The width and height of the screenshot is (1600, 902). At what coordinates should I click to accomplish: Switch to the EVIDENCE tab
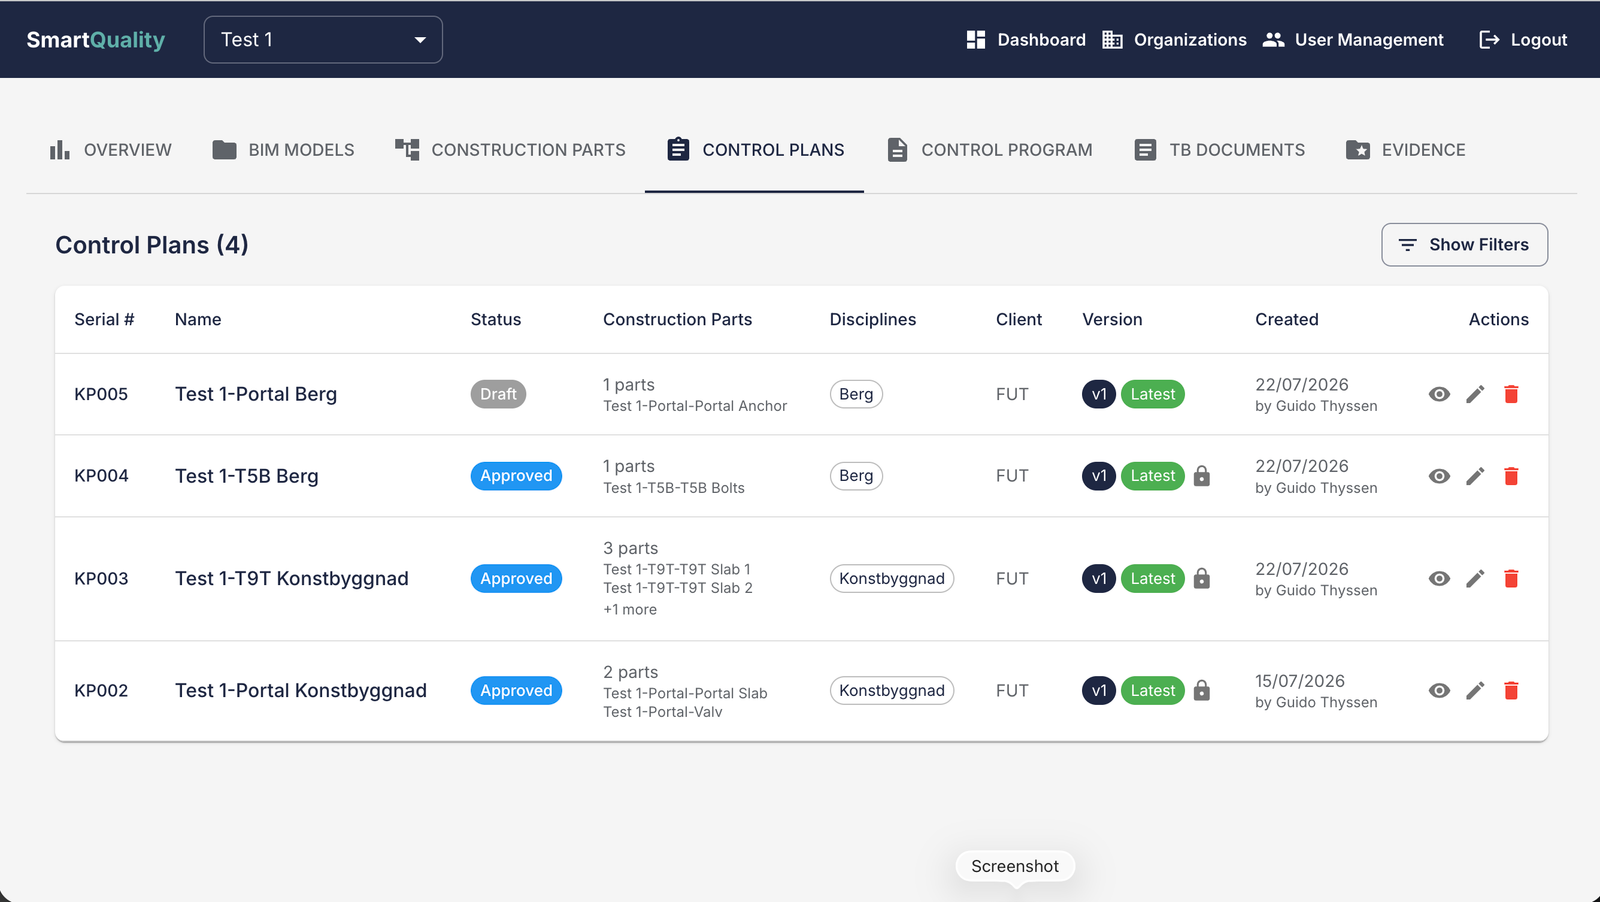1406,150
